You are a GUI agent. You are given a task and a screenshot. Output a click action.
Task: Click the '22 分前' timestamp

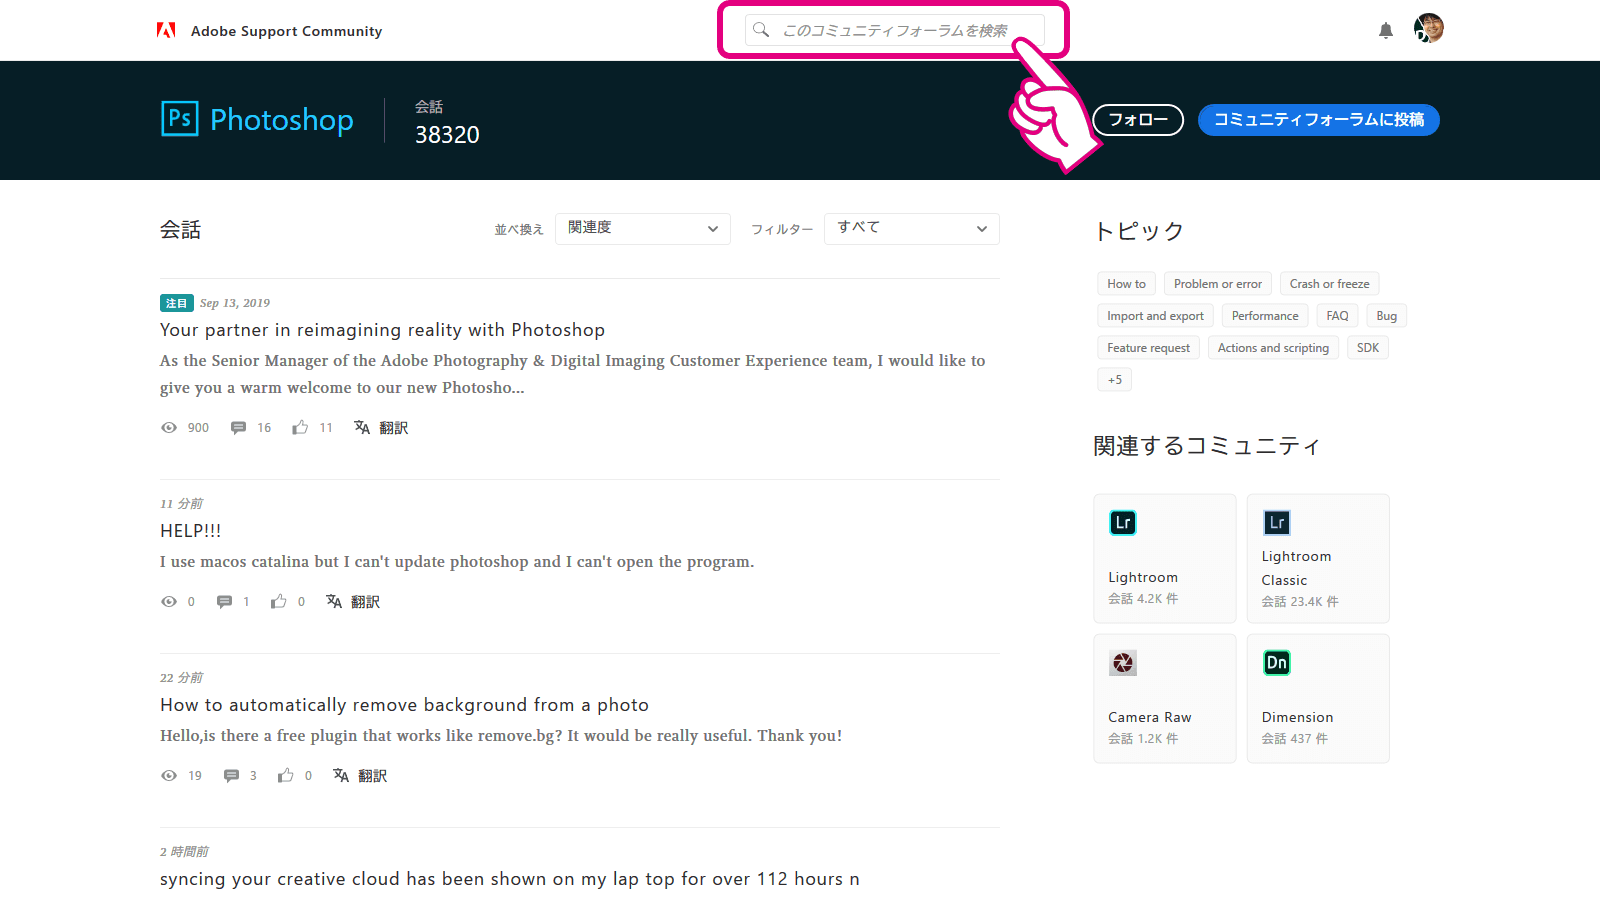coord(181,678)
